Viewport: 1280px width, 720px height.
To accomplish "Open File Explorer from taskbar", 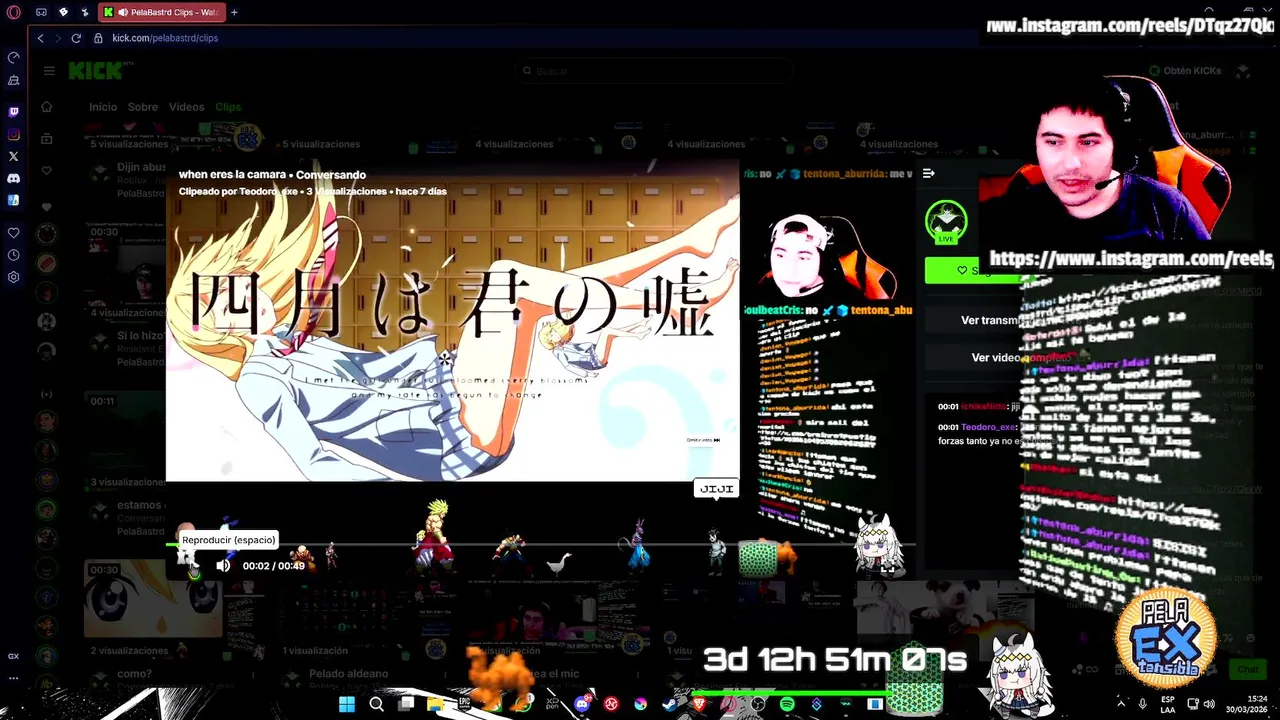I will coord(435,704).
